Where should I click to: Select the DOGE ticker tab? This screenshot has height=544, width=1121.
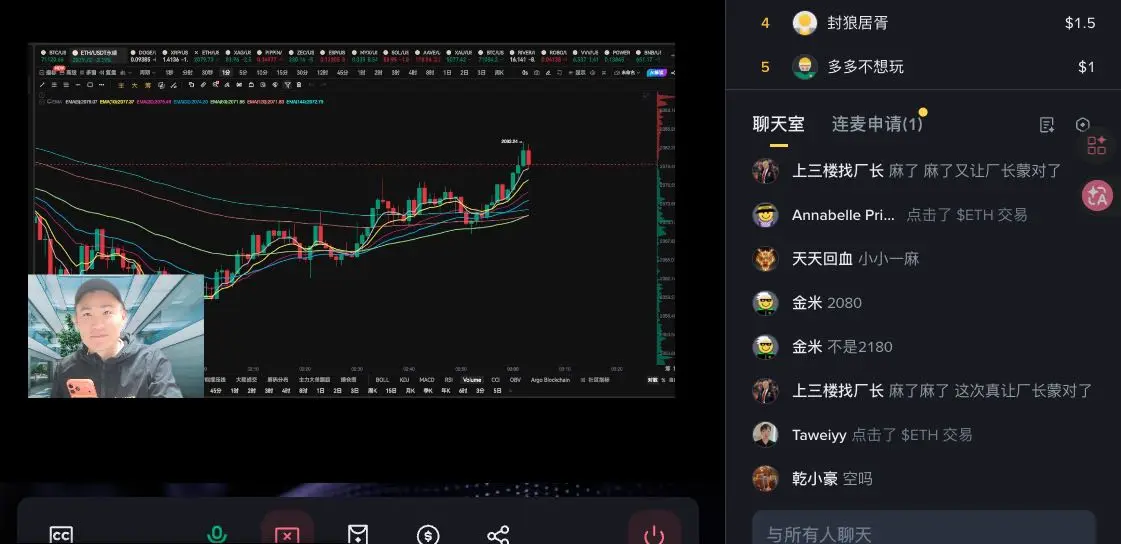143,56
